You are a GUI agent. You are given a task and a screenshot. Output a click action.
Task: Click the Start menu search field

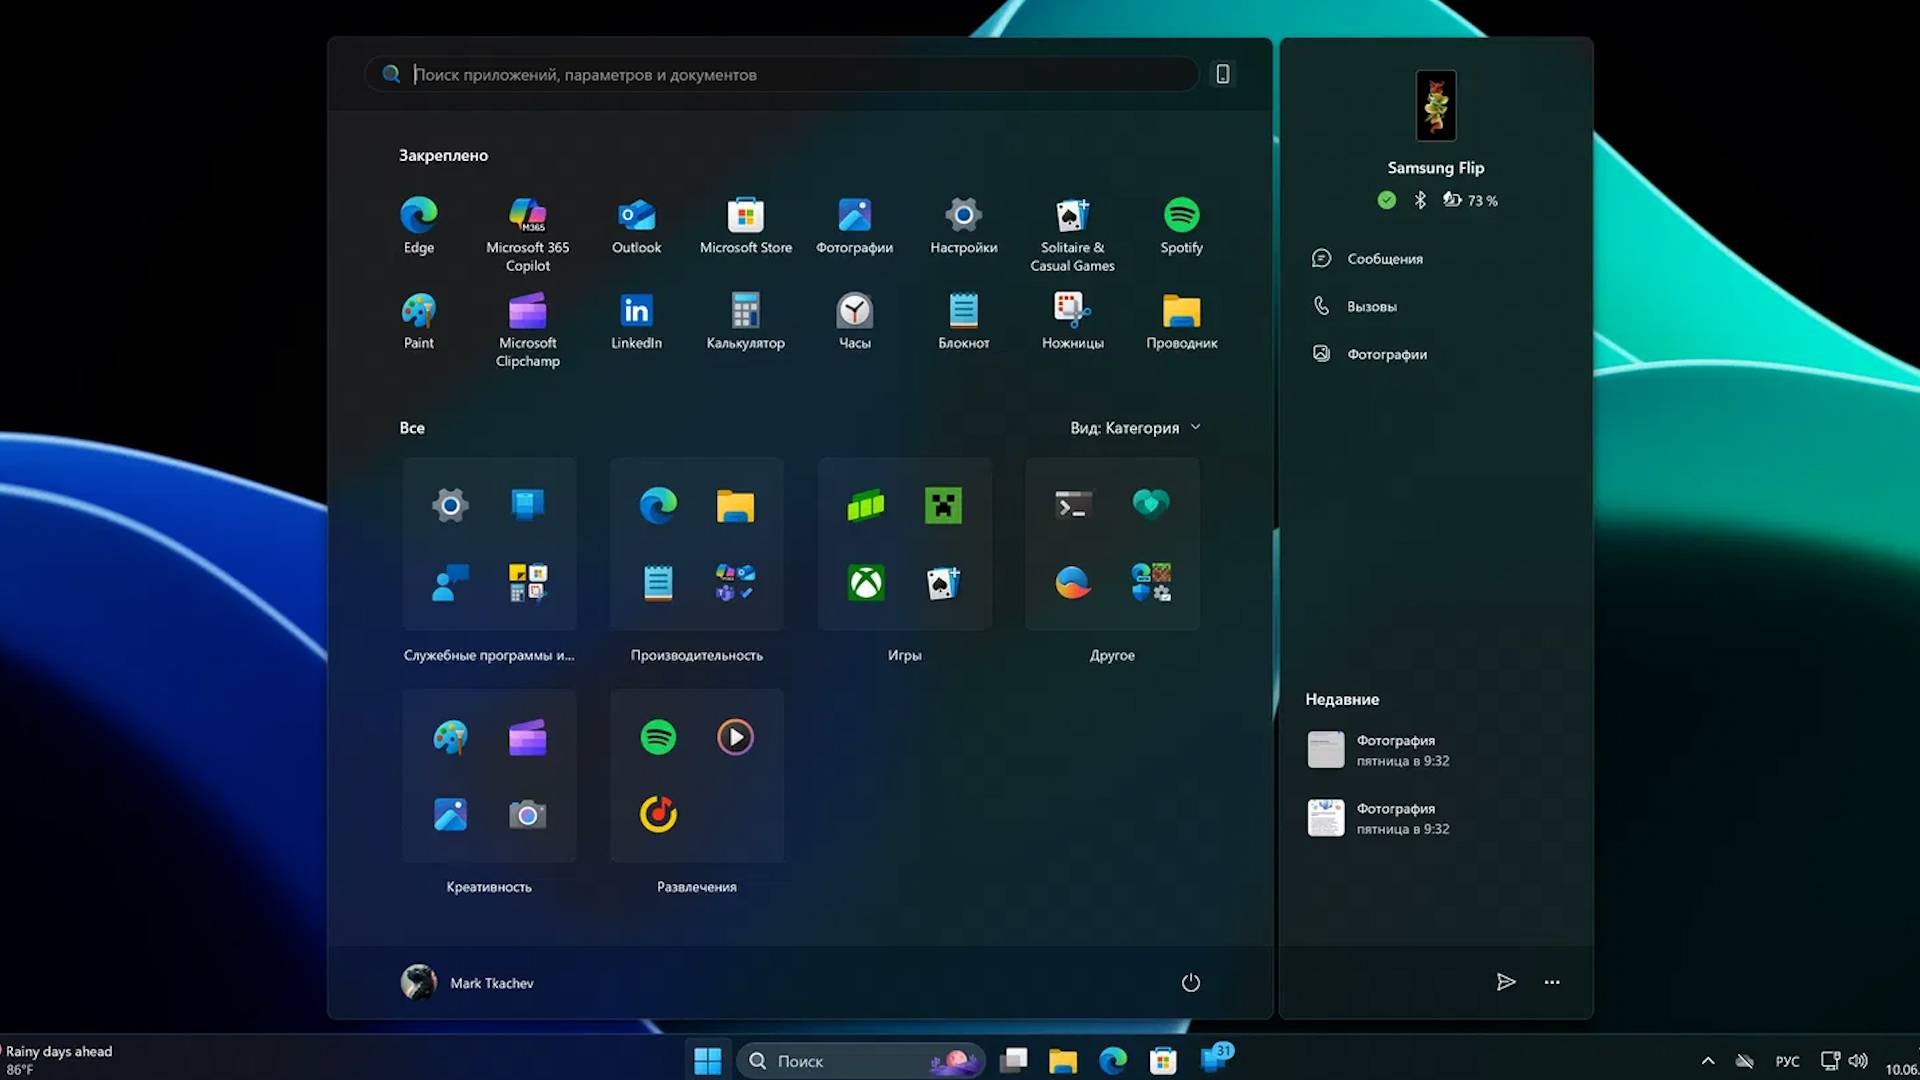(780, 75)
